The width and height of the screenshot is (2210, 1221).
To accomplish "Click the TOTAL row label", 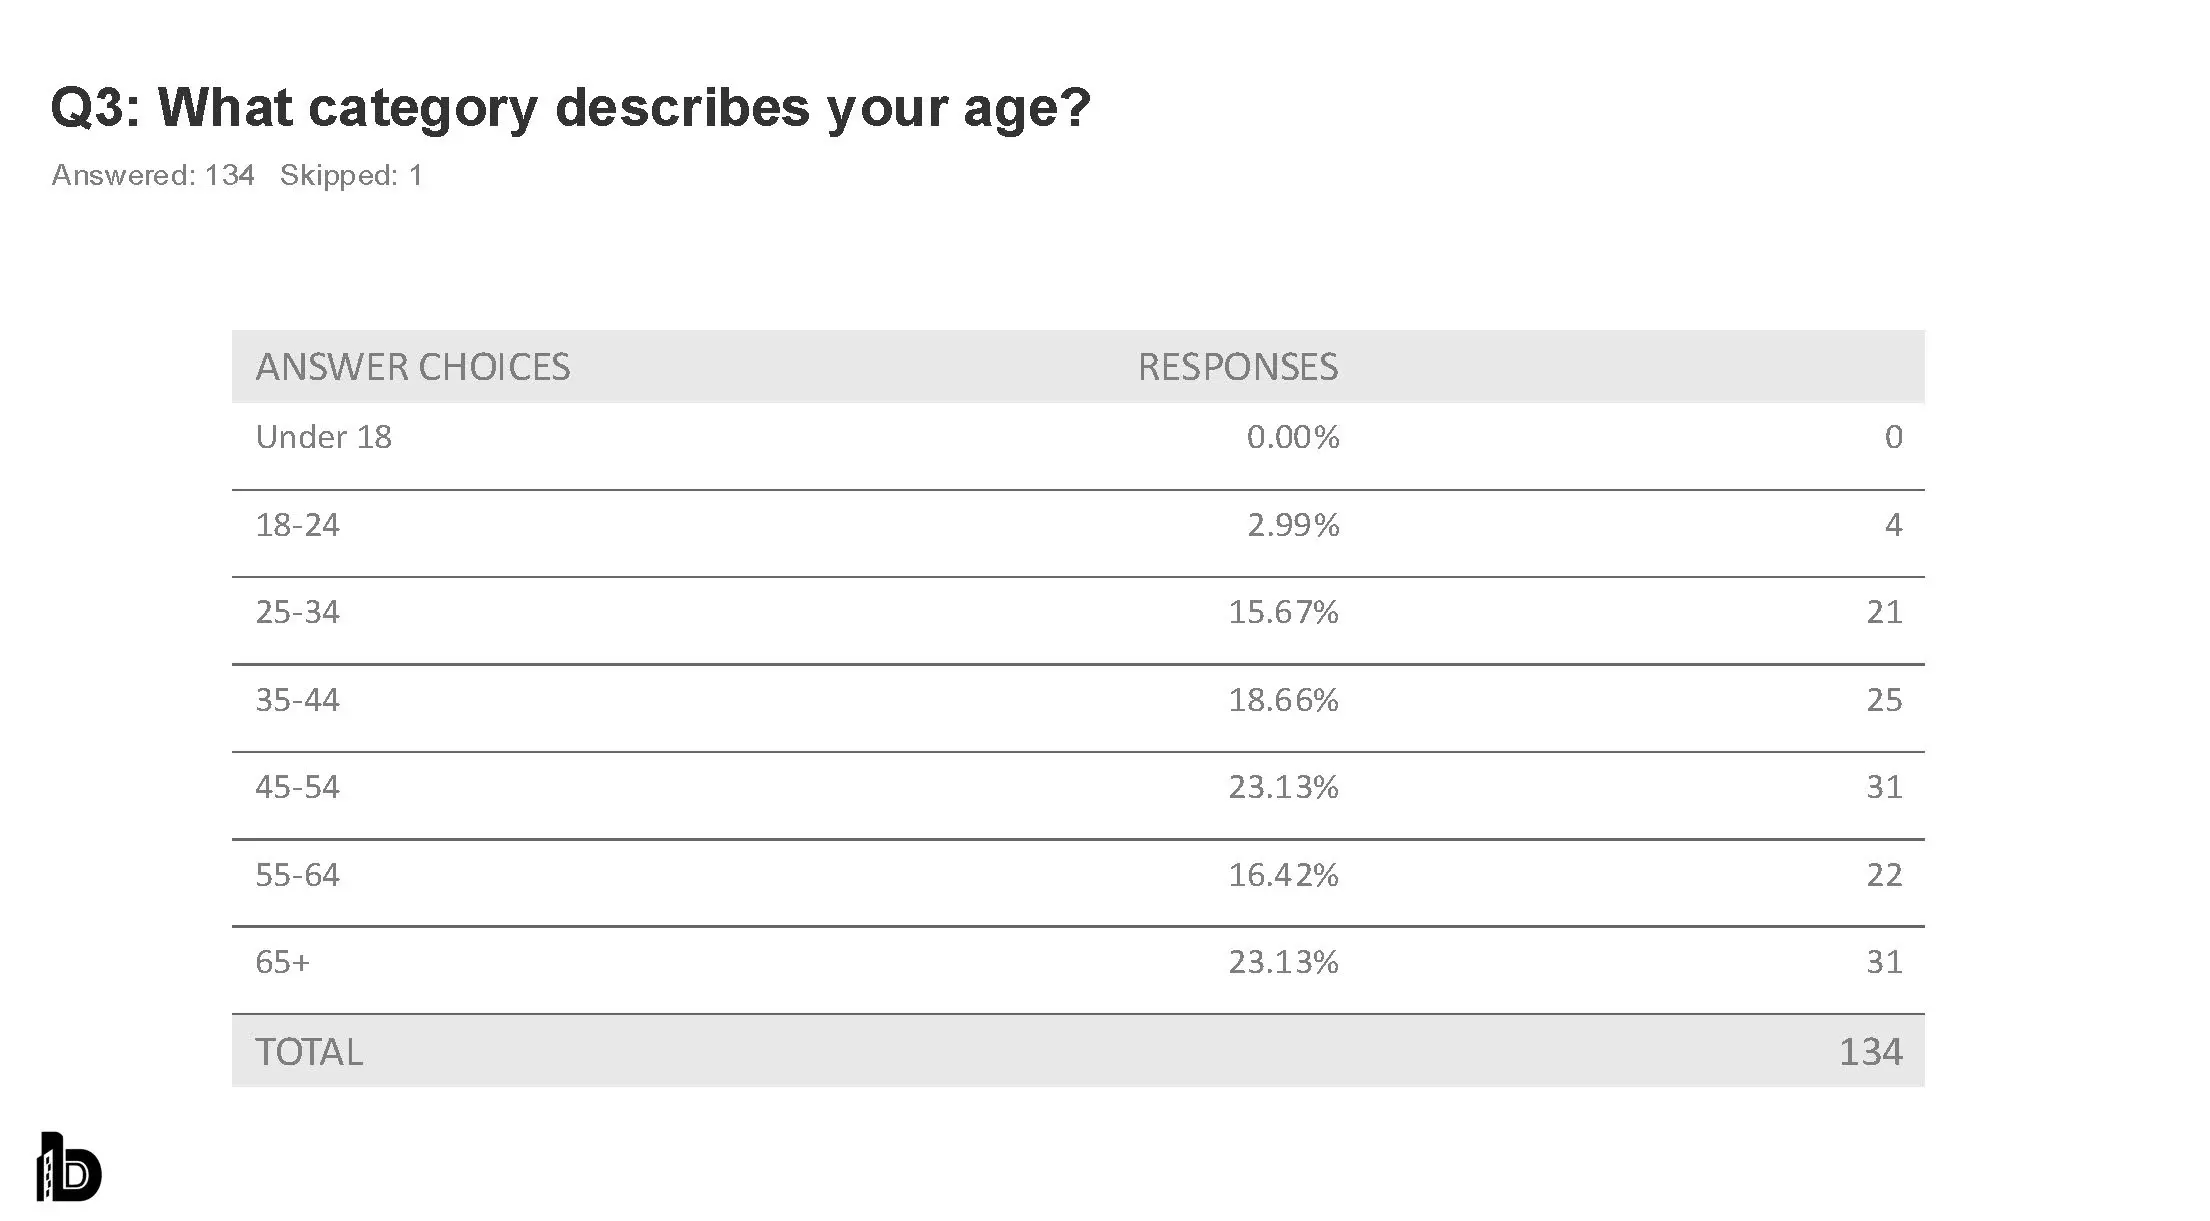I will click(x=309, y=1052).
